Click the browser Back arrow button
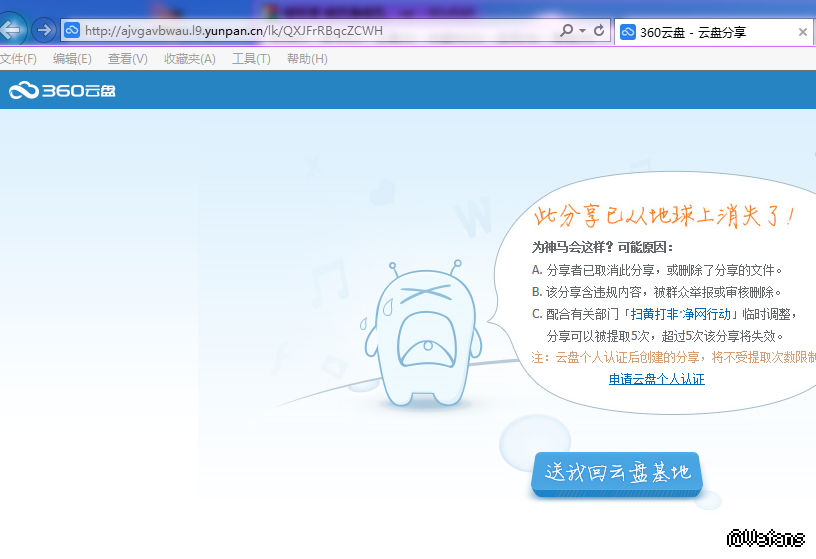Image resolution: width=816 pixels, height=559 pixels. (x=10, y=30)
